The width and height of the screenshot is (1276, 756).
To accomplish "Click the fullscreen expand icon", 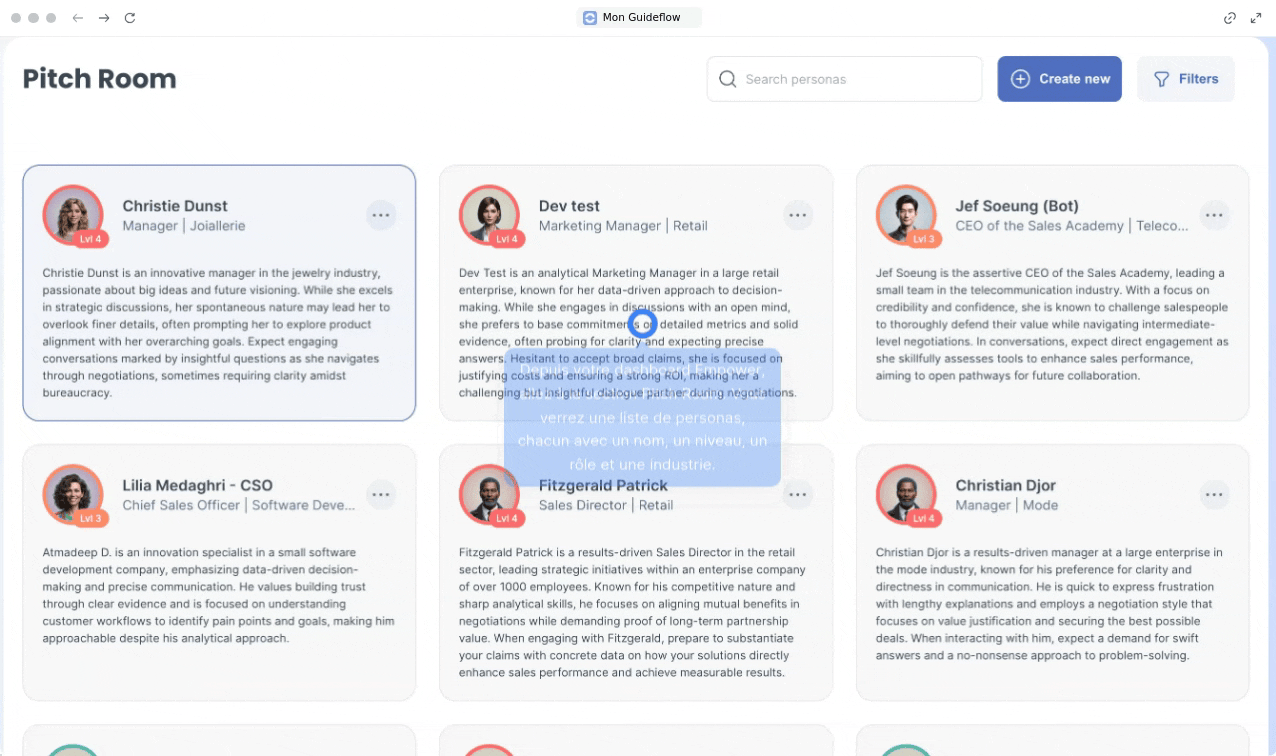I will click(x=1256, y=18).
